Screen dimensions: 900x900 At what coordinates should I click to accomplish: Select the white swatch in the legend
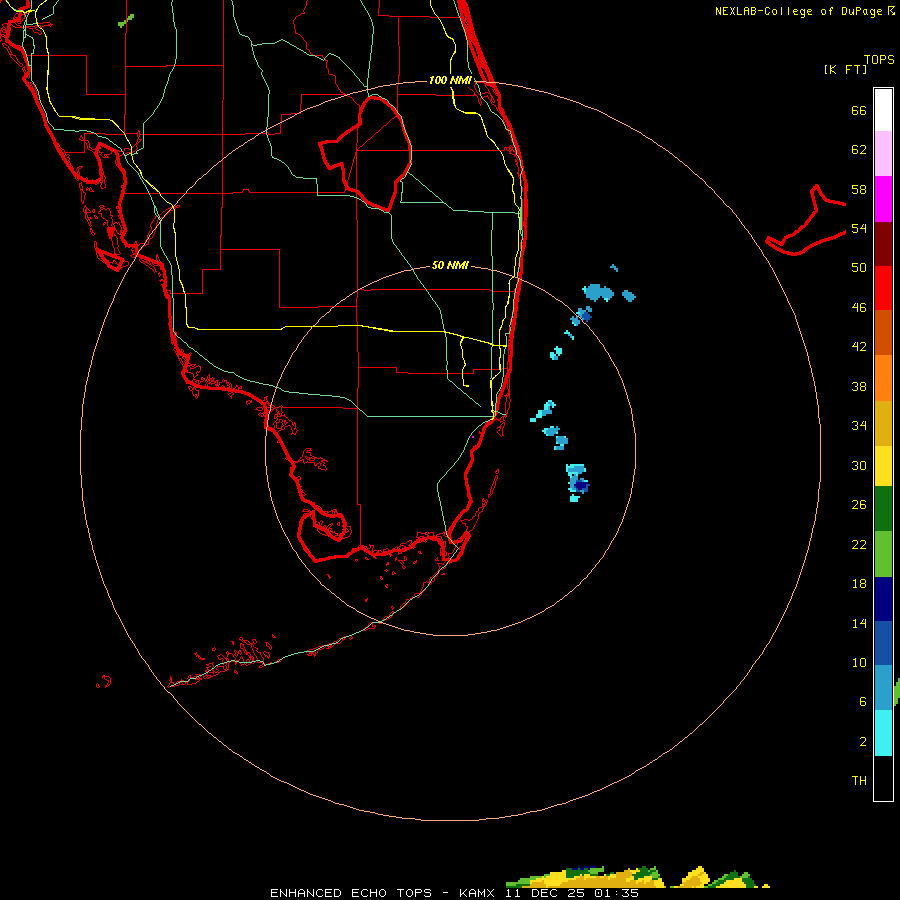(x=883, y=110)
